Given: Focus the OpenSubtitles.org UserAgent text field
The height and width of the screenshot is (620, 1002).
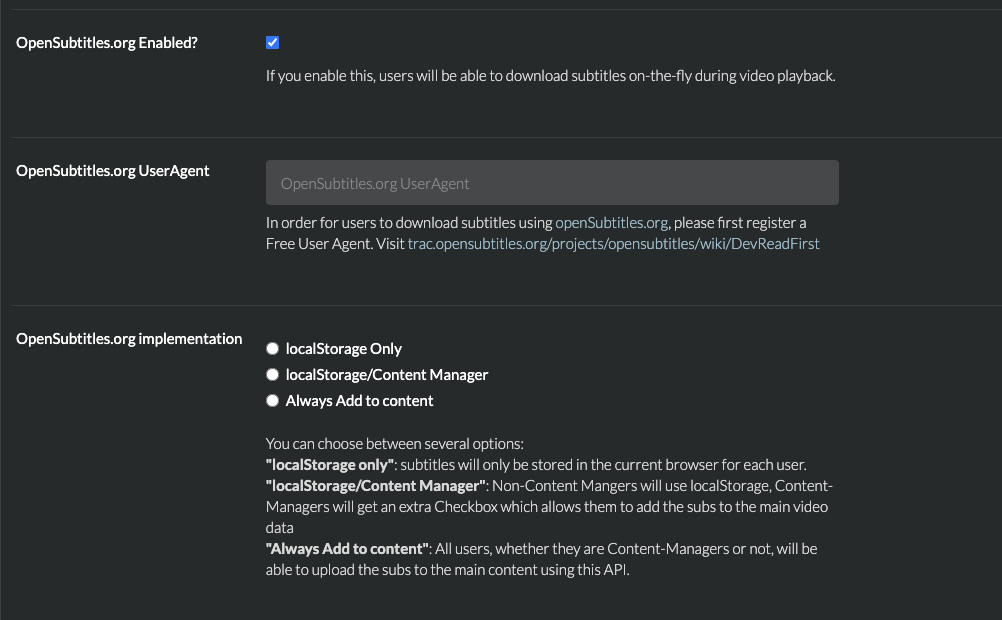Looking at the screenshot, I should click(x=552, y=183).
